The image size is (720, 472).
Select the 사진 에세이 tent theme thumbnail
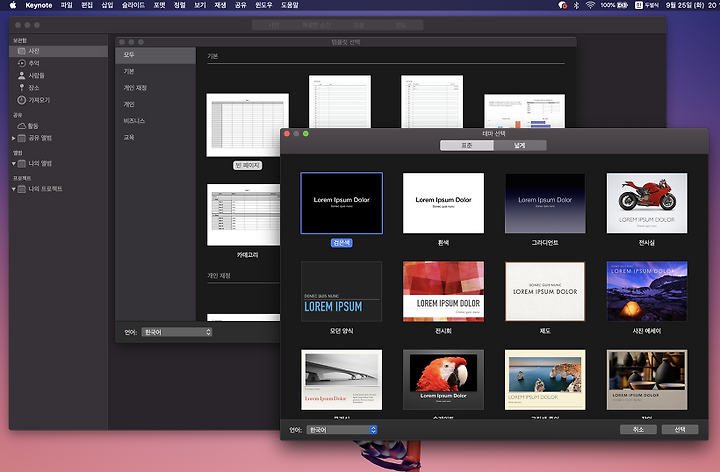(x=647, y=291)
